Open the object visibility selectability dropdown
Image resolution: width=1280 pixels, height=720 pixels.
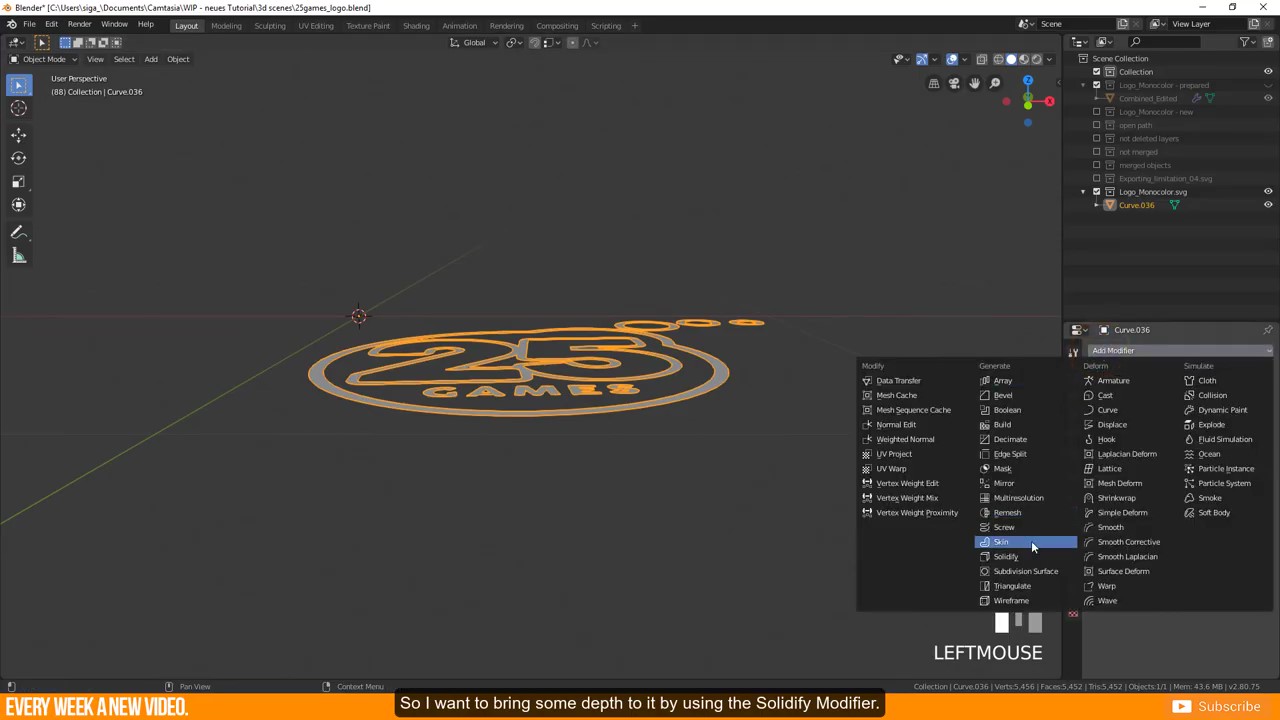(x=903, y=59)
